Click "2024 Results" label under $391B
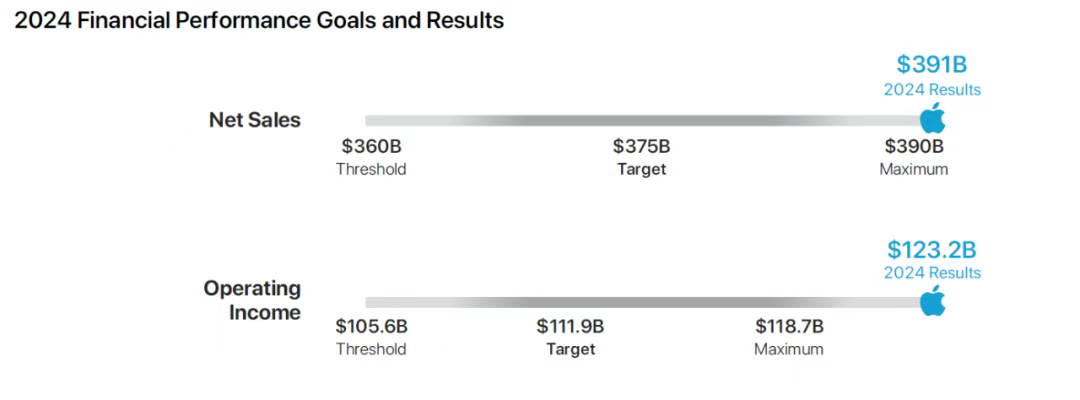 932,90
